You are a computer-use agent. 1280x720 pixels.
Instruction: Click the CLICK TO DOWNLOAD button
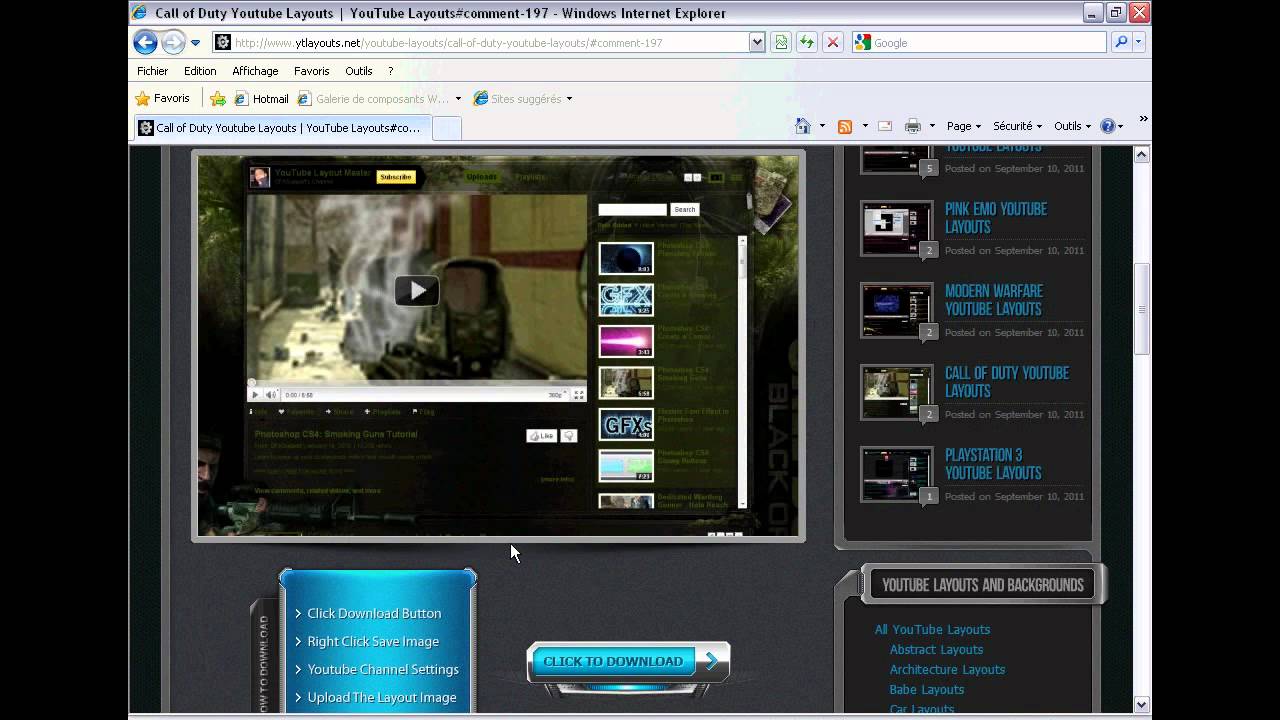(x=628, y=661)
